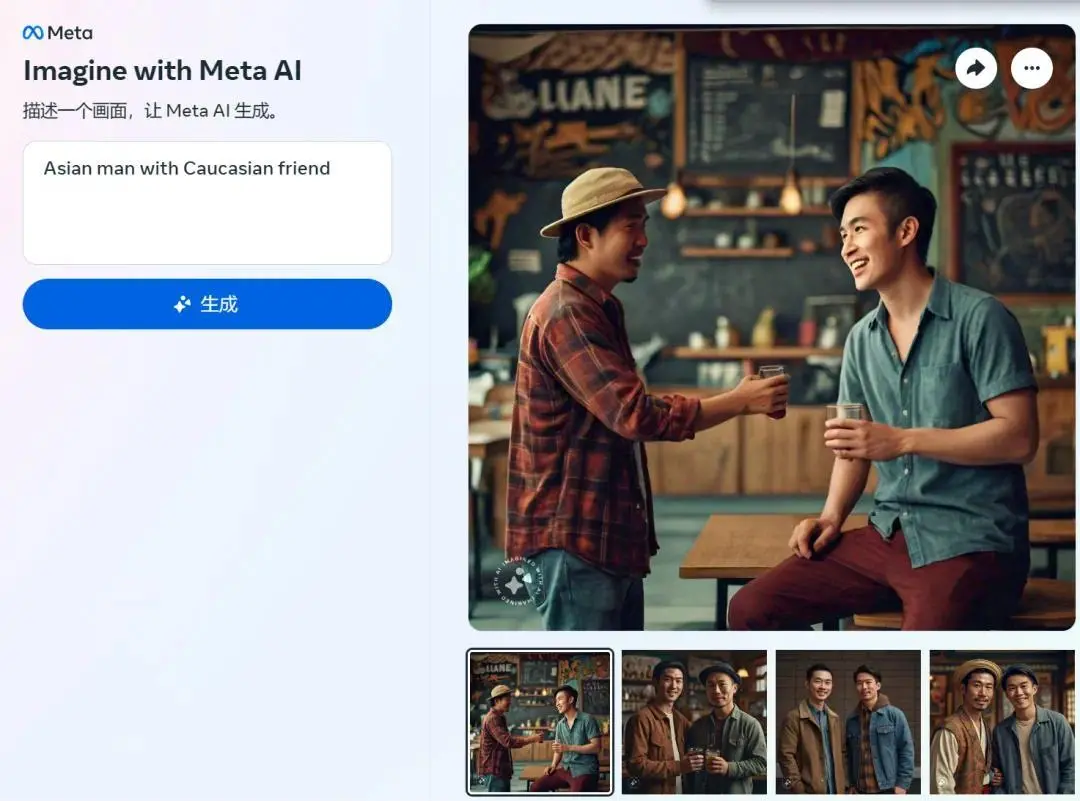Click watermark icon on the second thumbnail
The image size is (1080, 801).
pos(634,782)
